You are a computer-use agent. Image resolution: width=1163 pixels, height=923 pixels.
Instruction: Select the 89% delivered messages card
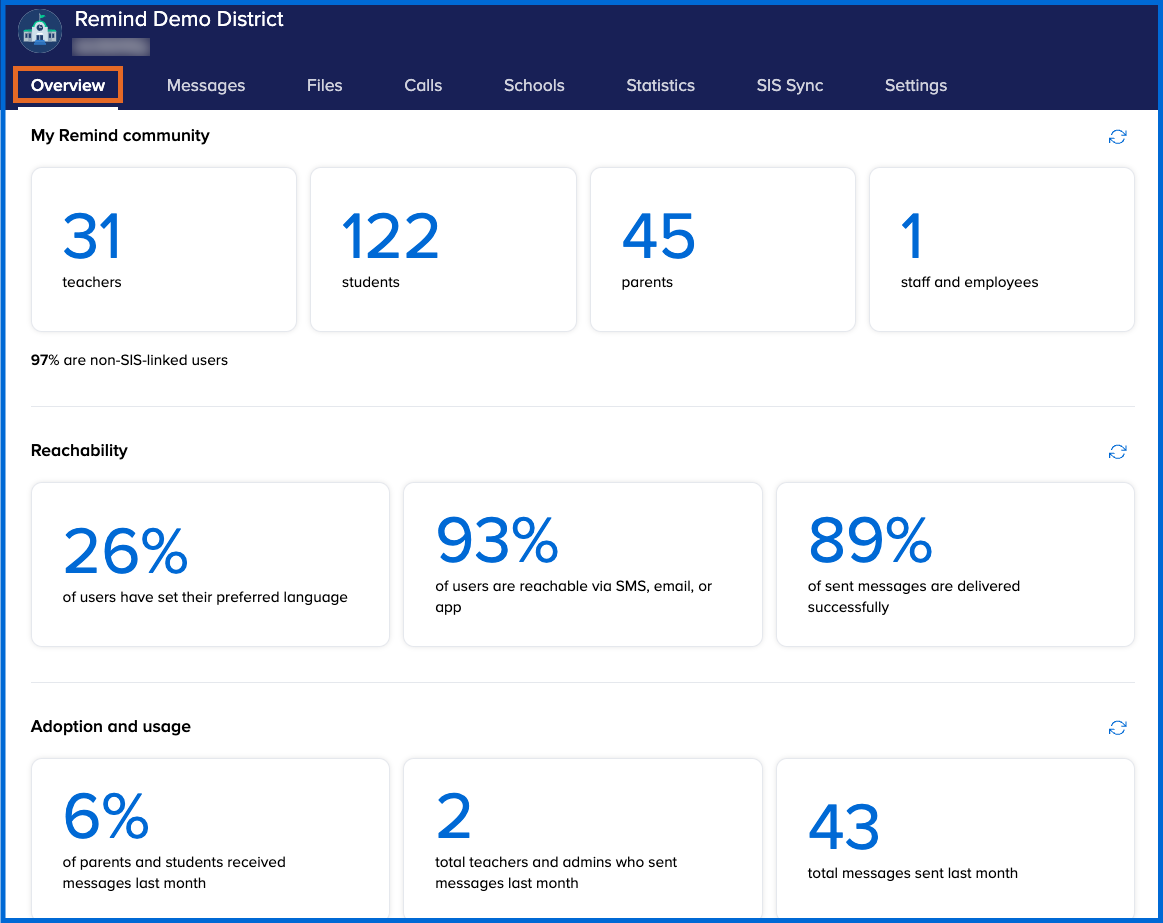[954, 564]
